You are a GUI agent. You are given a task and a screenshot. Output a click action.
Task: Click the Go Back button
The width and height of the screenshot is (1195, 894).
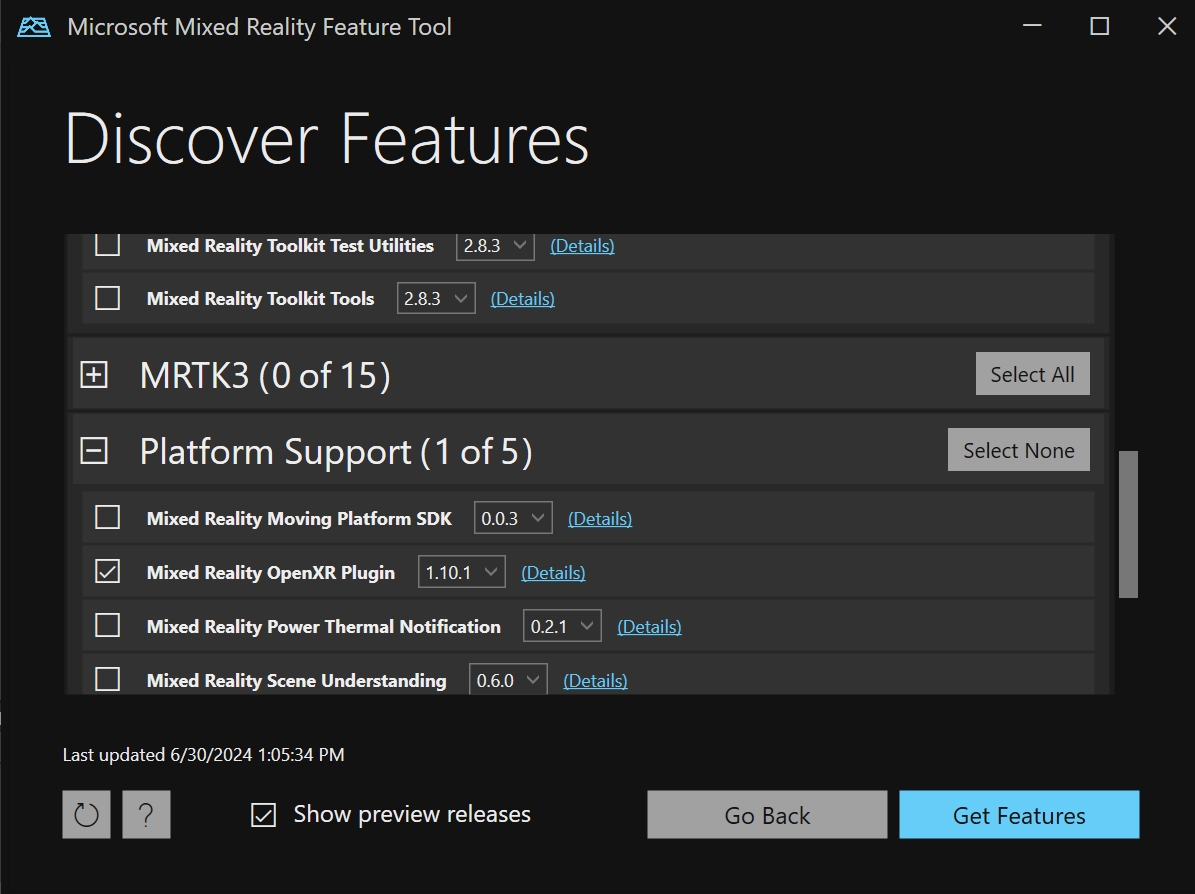point(766,814)
